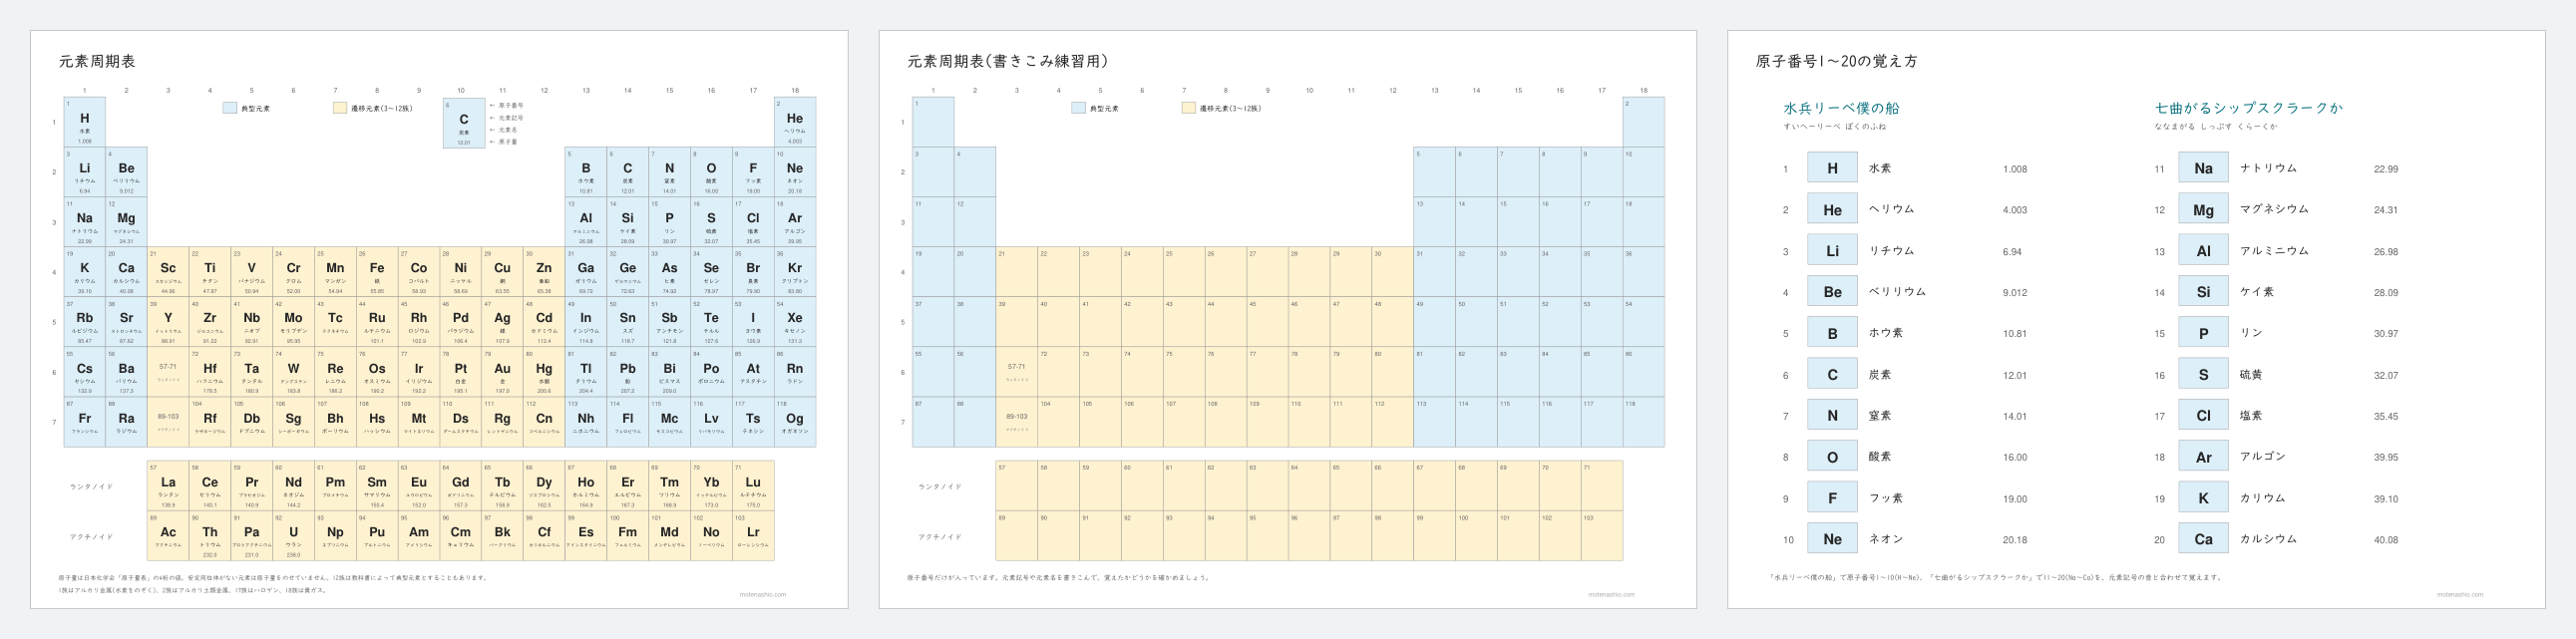Click the 57-71 placeholder cell on the practice sheet
This screenshot has height=639, width=2576.
point(1016,372)
